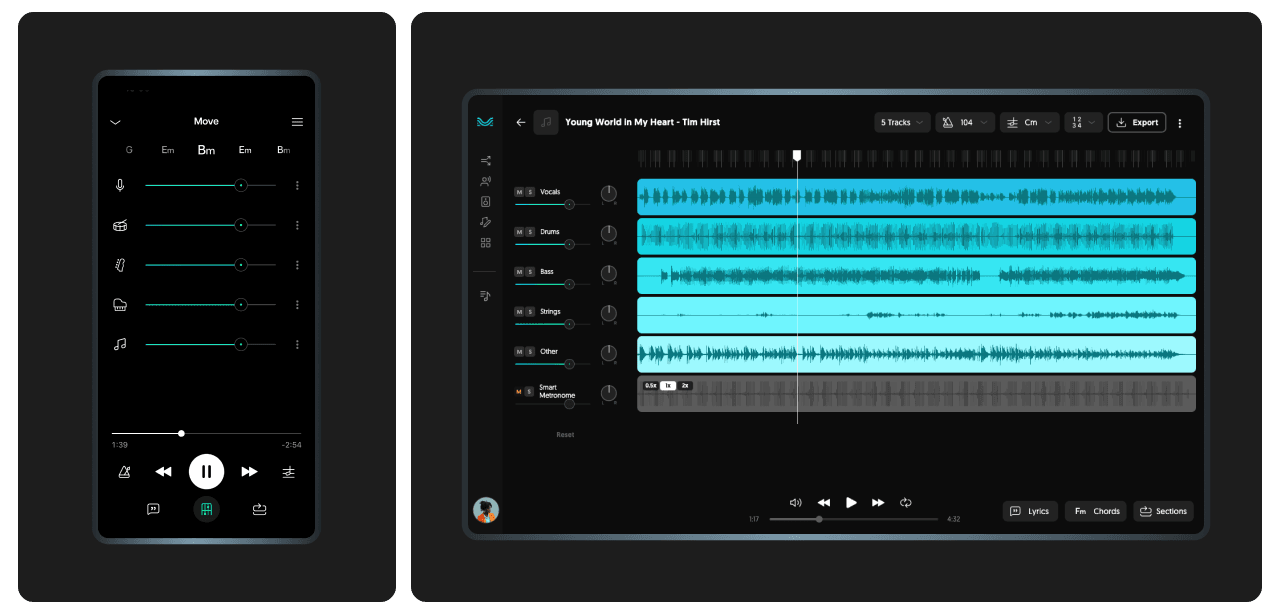Click the playhead marker on the desktop timeline
1280x614 pixels.
point(797,155)
